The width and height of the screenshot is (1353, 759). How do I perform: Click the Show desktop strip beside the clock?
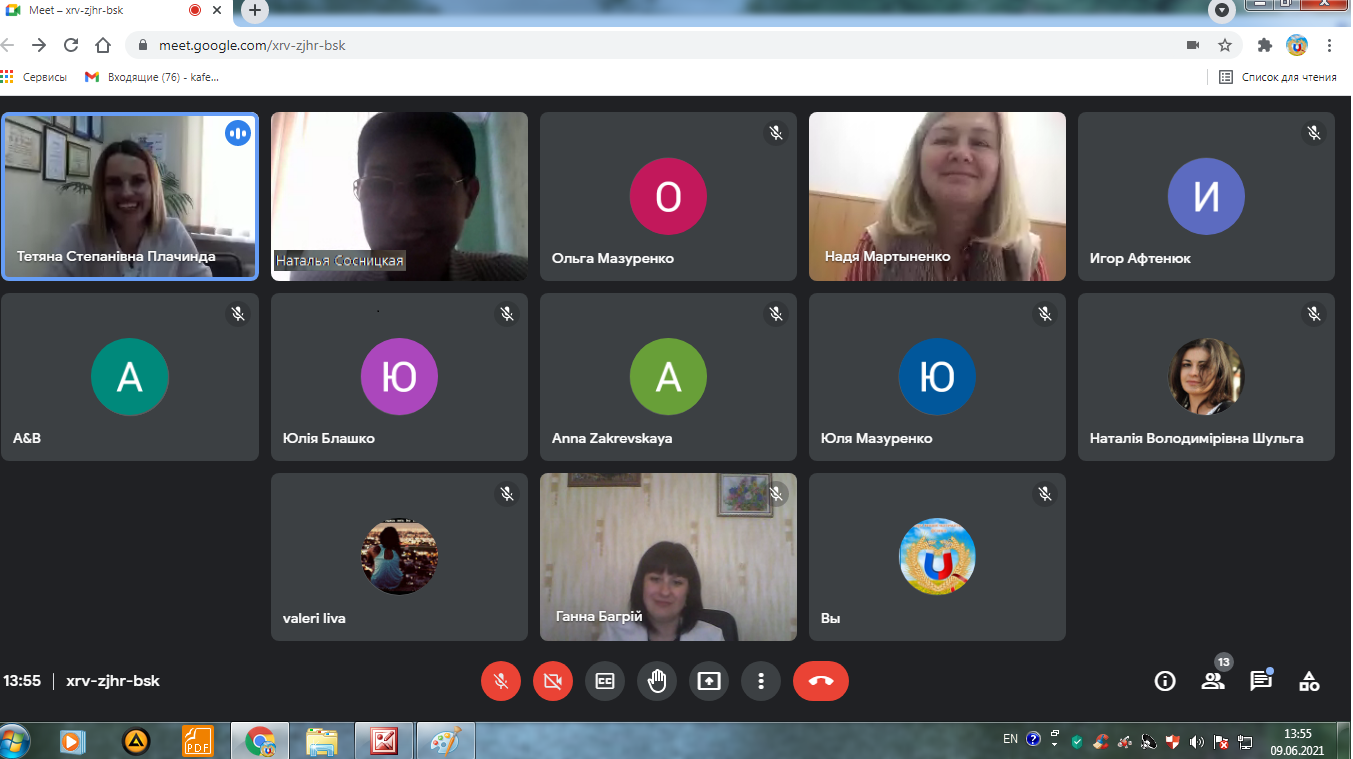1345,742
